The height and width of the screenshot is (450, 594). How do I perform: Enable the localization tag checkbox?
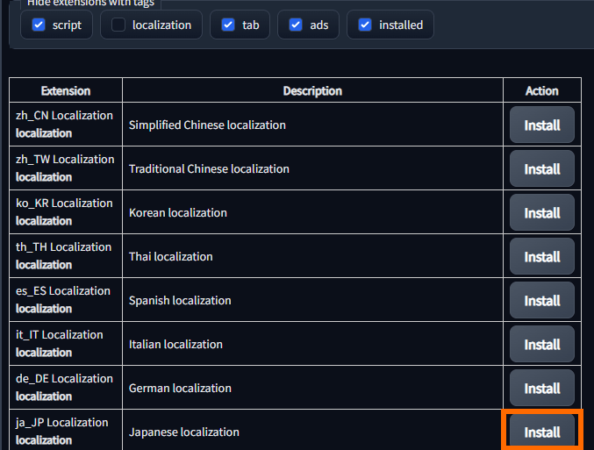pos(118,25)
